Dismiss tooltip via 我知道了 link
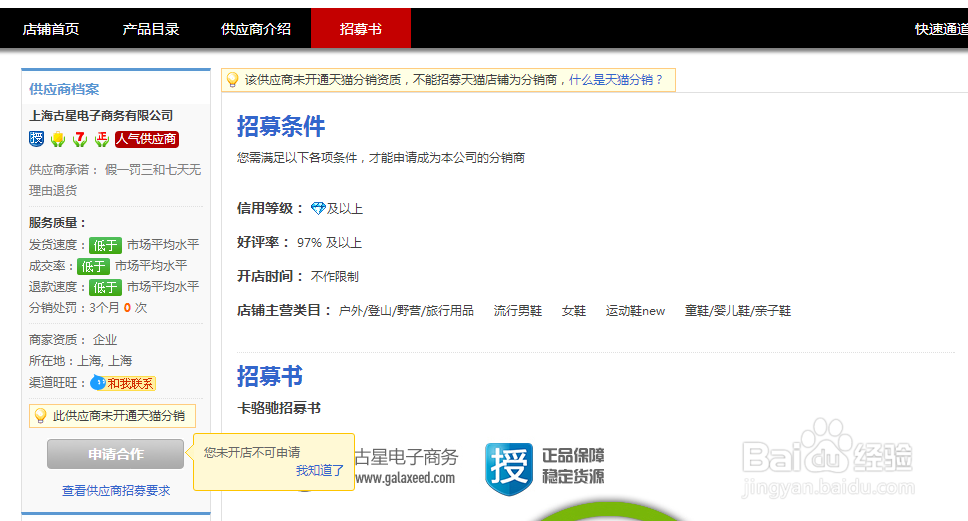Viewport: 968px width, 521px height. [319, 470]
